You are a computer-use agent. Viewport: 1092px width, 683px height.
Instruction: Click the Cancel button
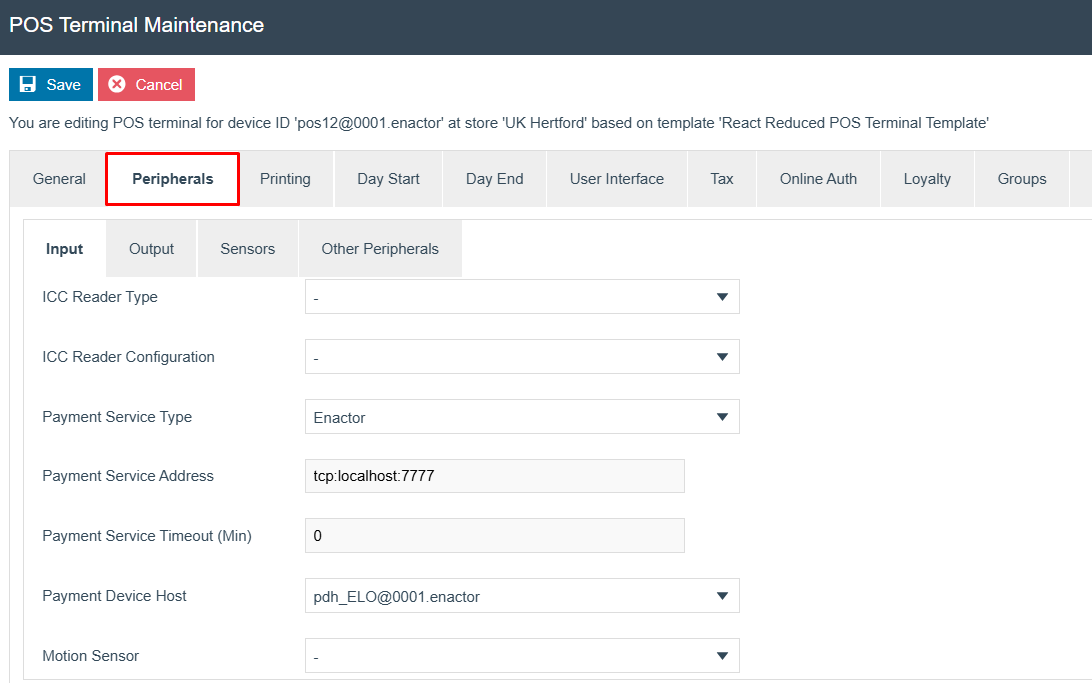pyautogui.click(x=146, y=85)
